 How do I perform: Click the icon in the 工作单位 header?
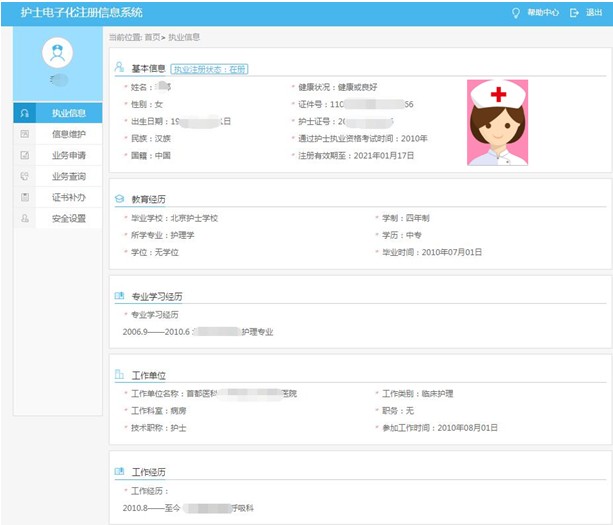[x=120, y=375]
